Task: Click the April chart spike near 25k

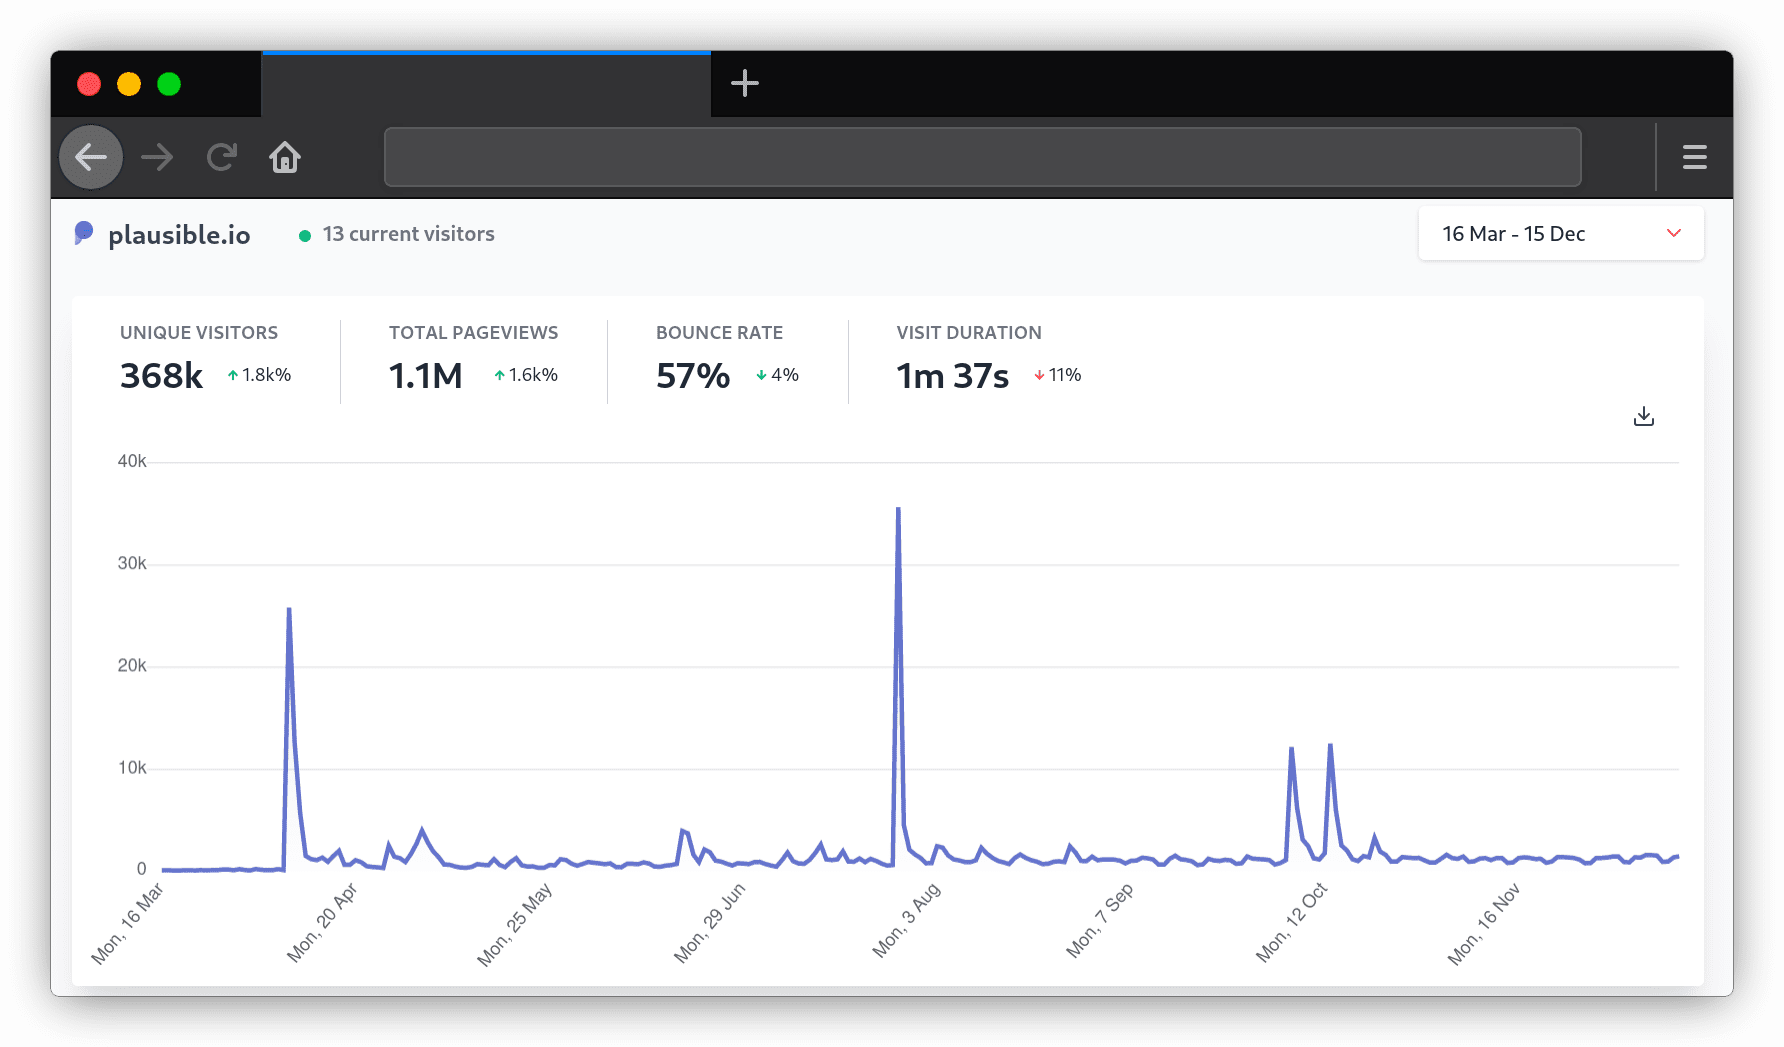Action: 289,609
